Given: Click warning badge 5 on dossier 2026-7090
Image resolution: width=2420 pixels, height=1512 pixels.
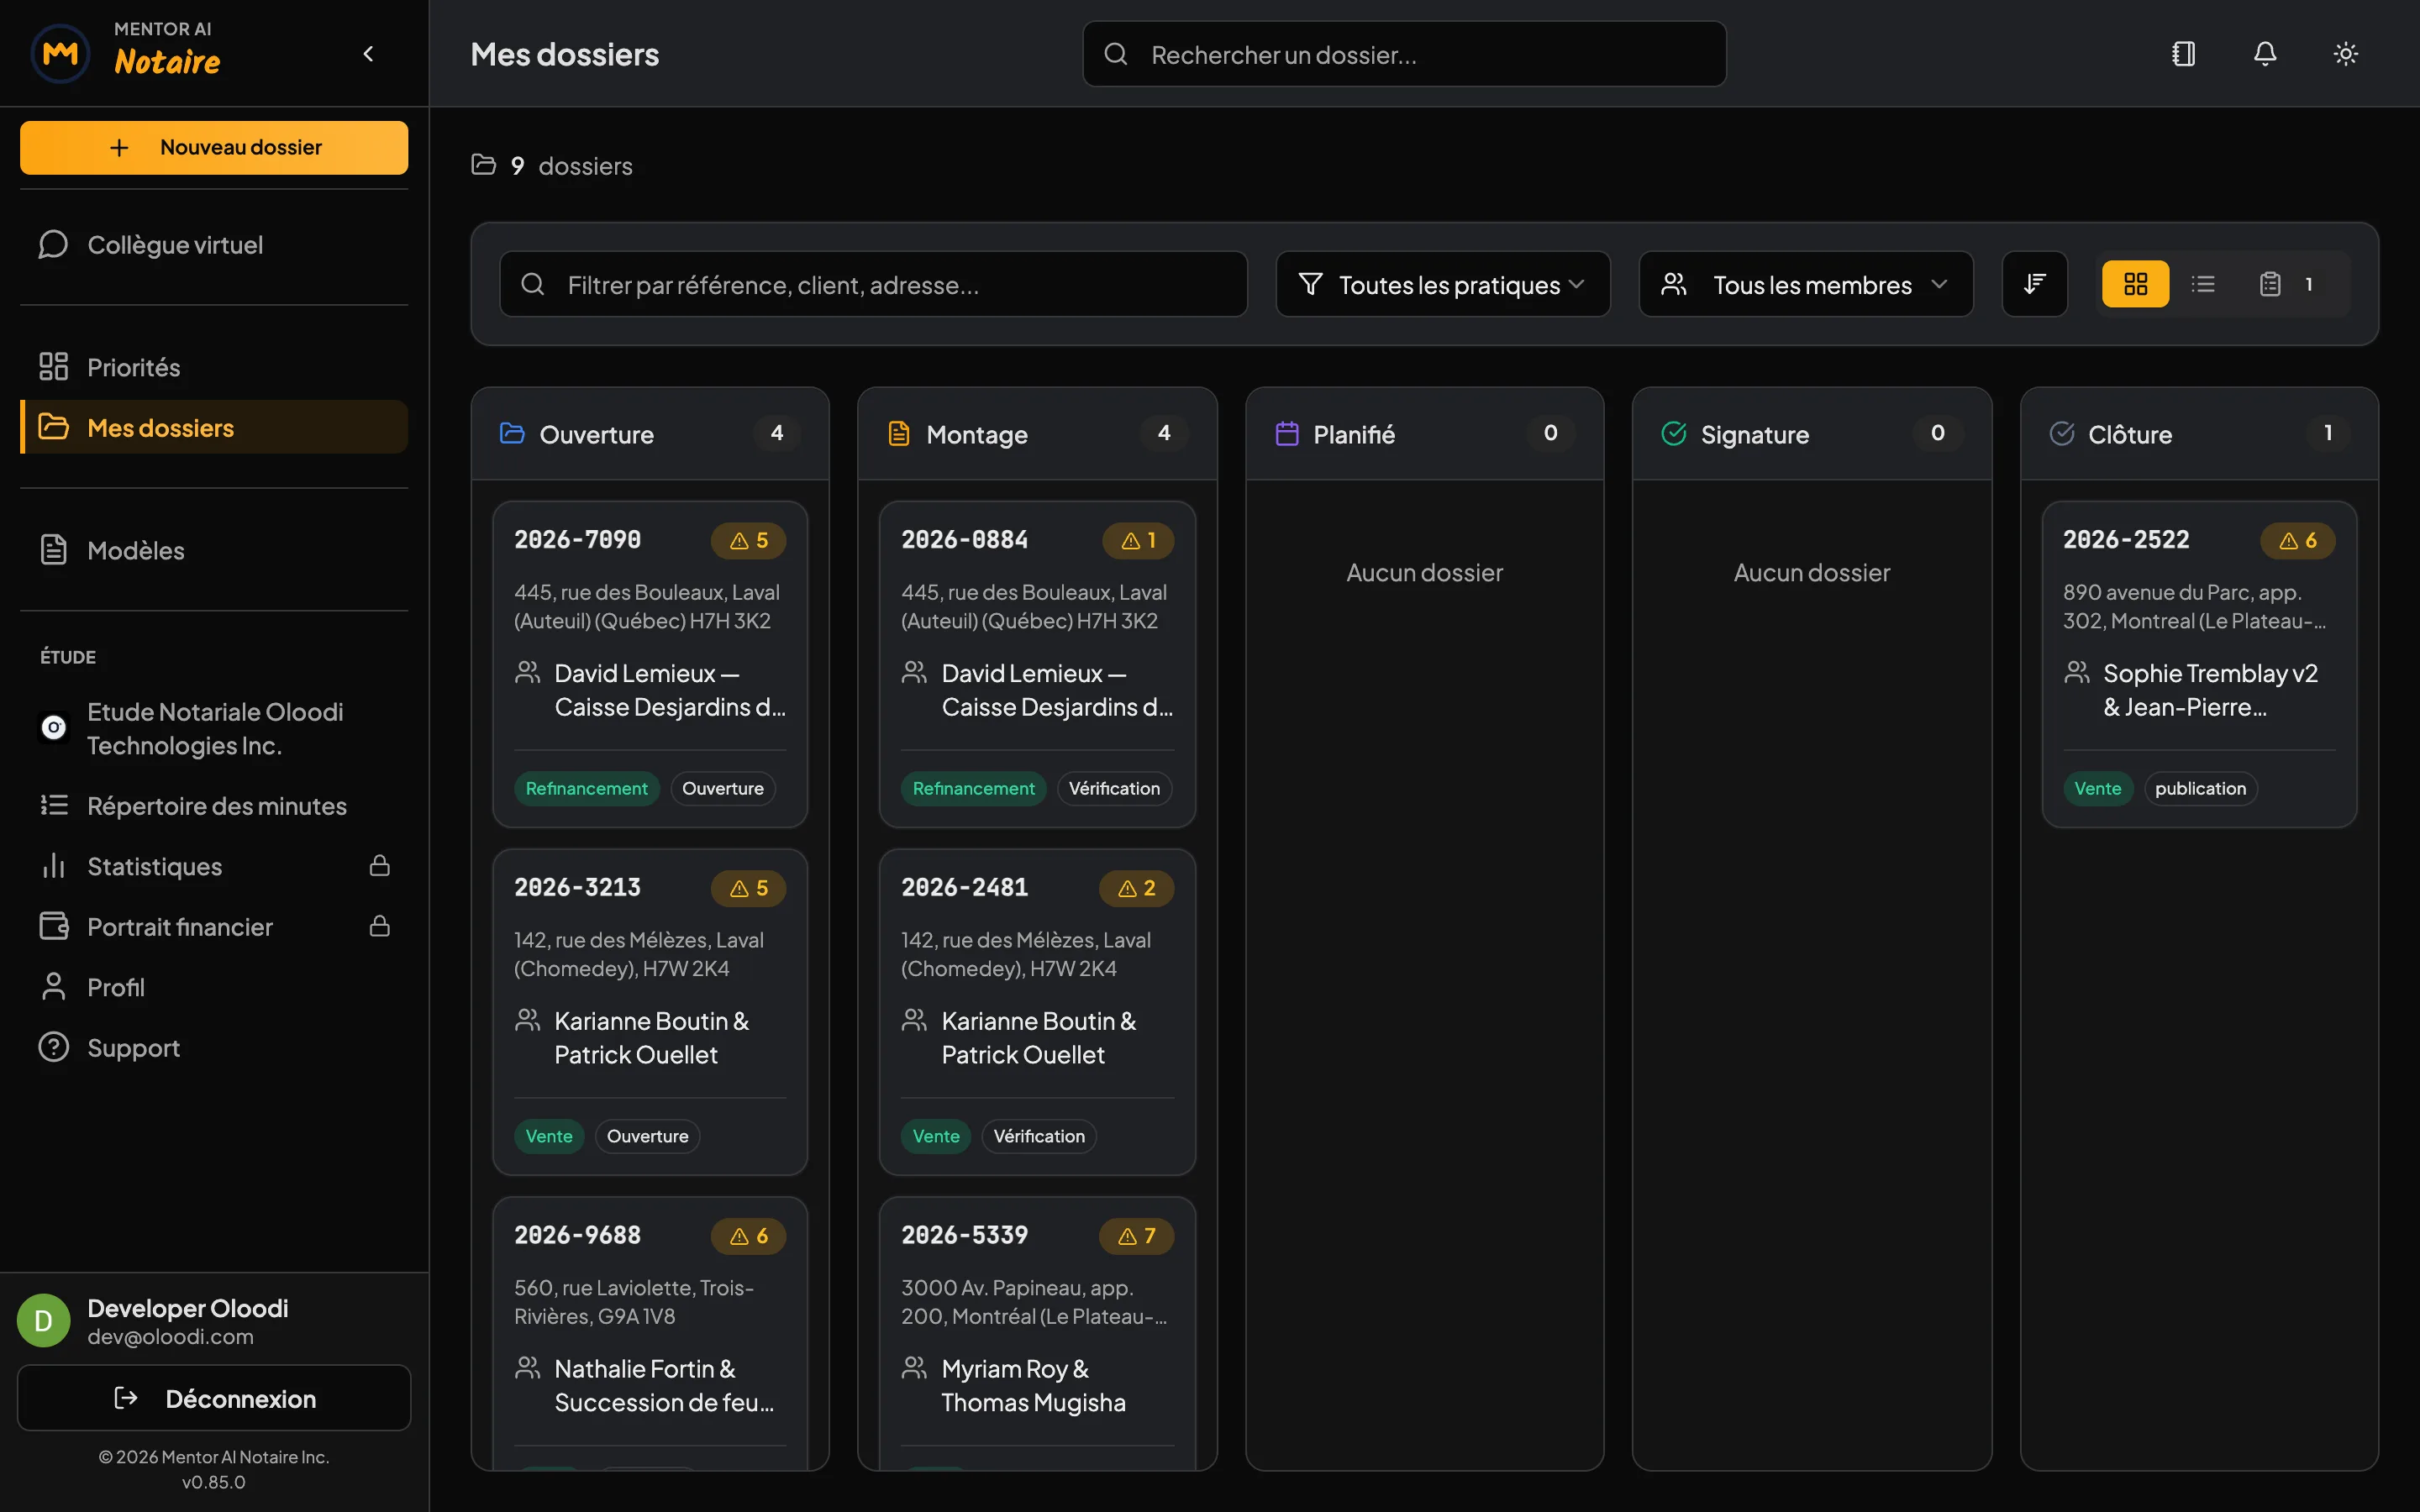Looking at the screenshot, I should pyautogui.click(x=749, y=541).
